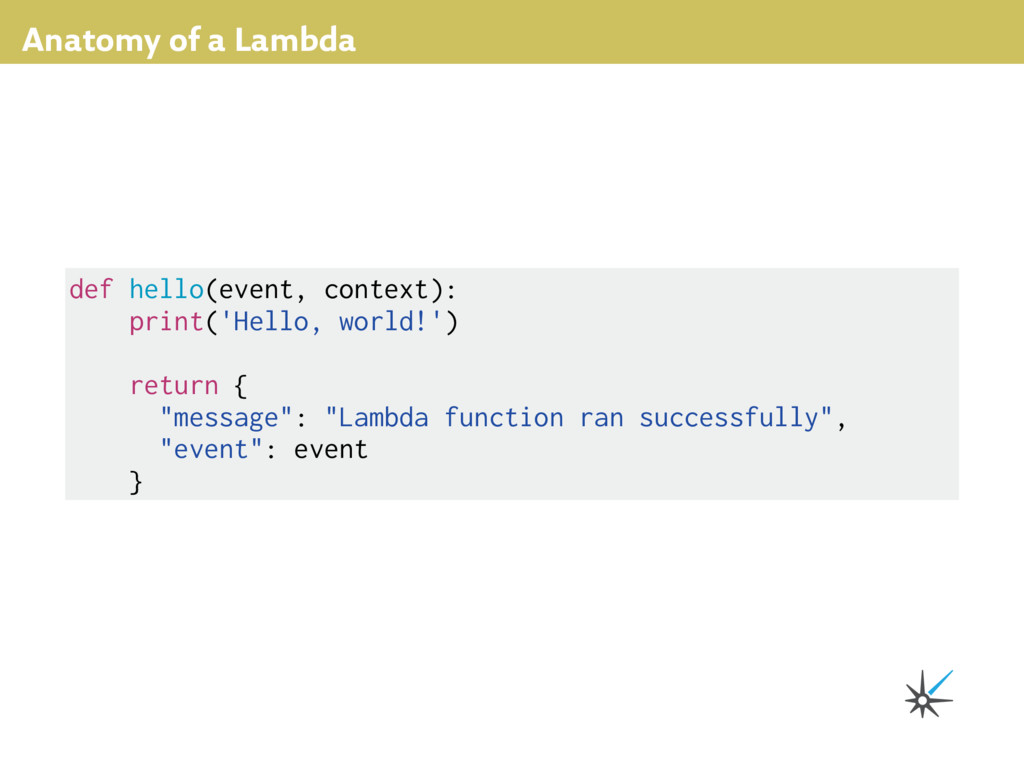Select the 'hello' function name
Screen dimensions: 1024x768
point(166,290)
